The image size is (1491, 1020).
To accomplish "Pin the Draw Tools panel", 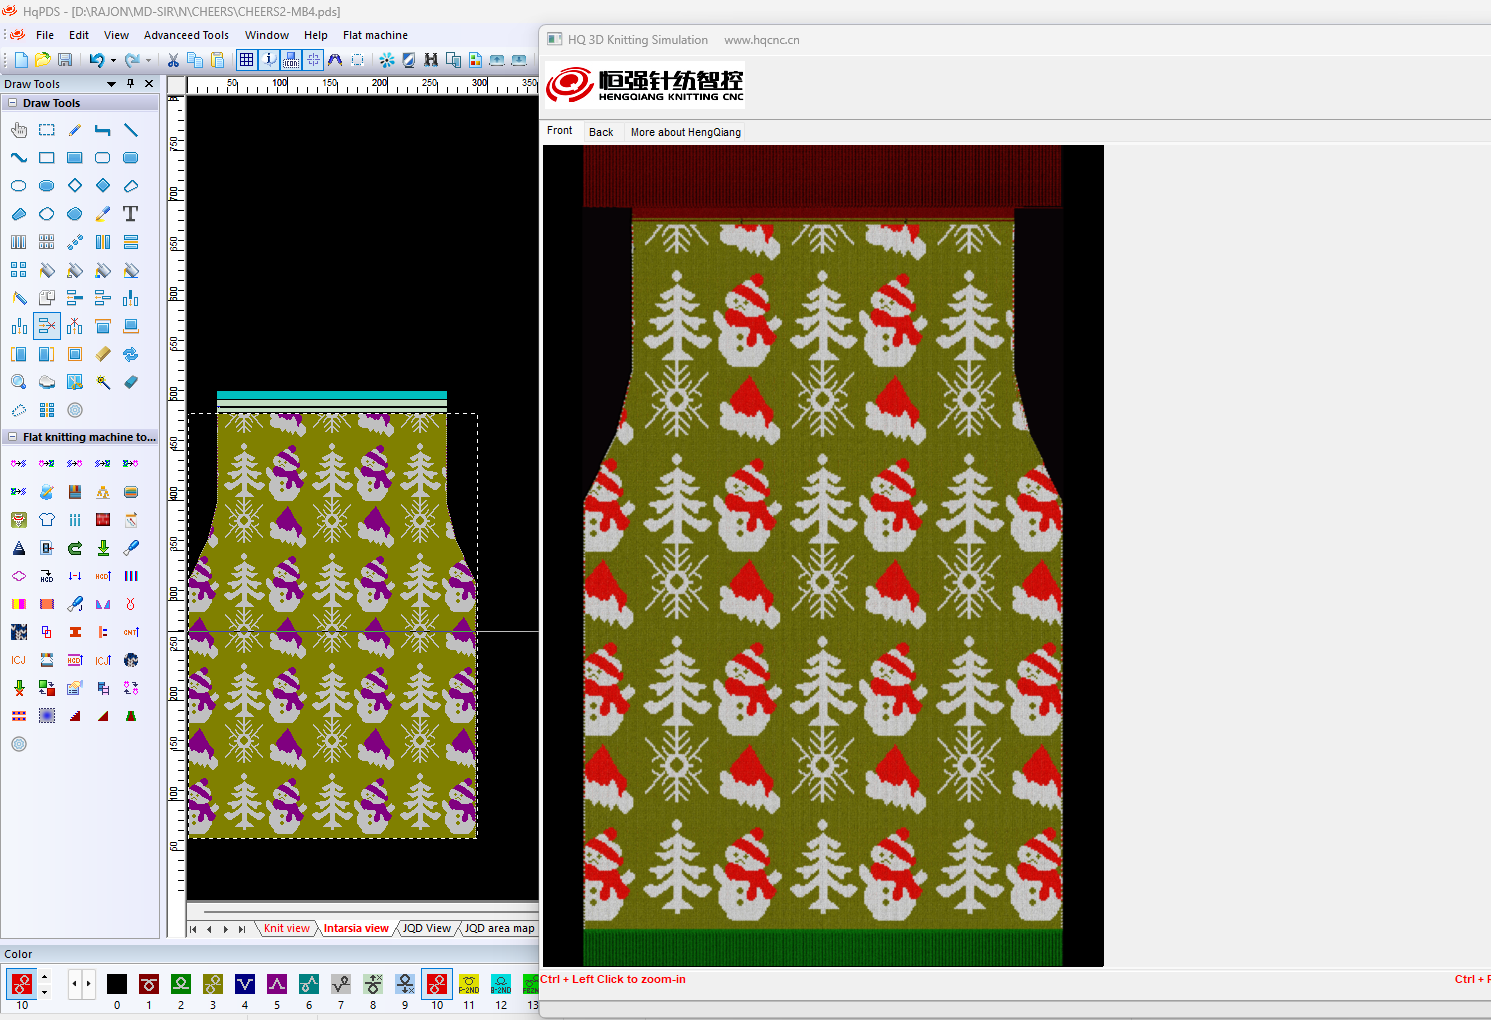I will tap(130, 84).
